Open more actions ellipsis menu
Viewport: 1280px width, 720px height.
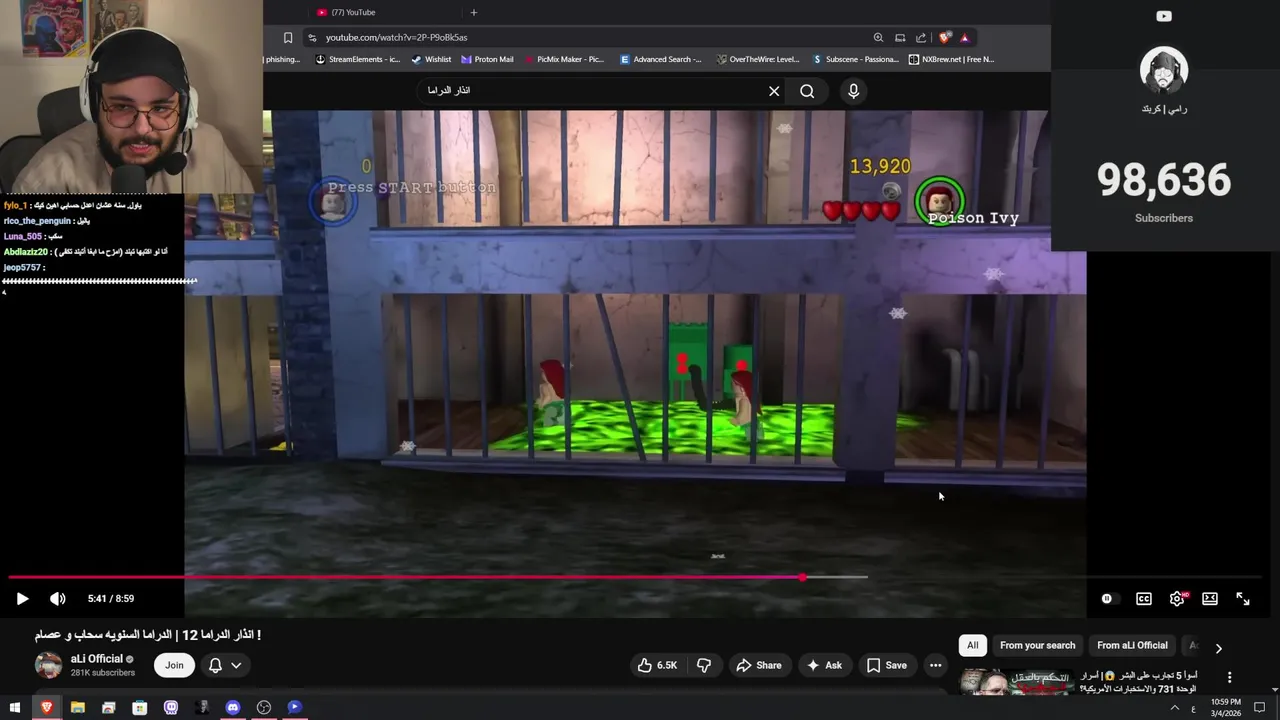click(x=935, y=665)
